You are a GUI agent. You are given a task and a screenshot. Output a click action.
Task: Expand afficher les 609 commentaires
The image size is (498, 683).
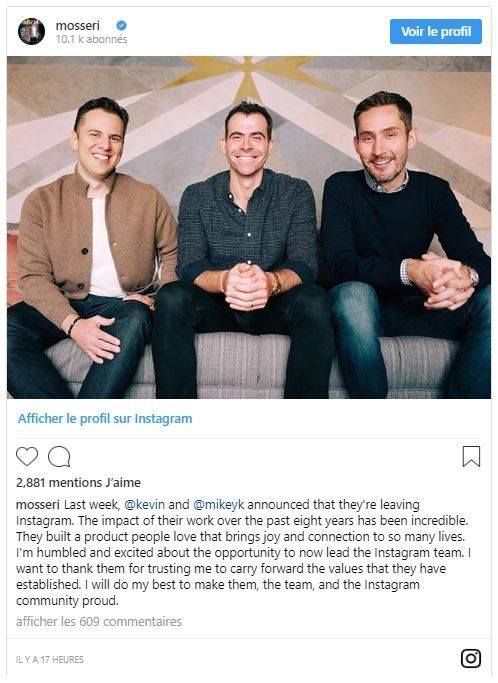pos(99,622)
